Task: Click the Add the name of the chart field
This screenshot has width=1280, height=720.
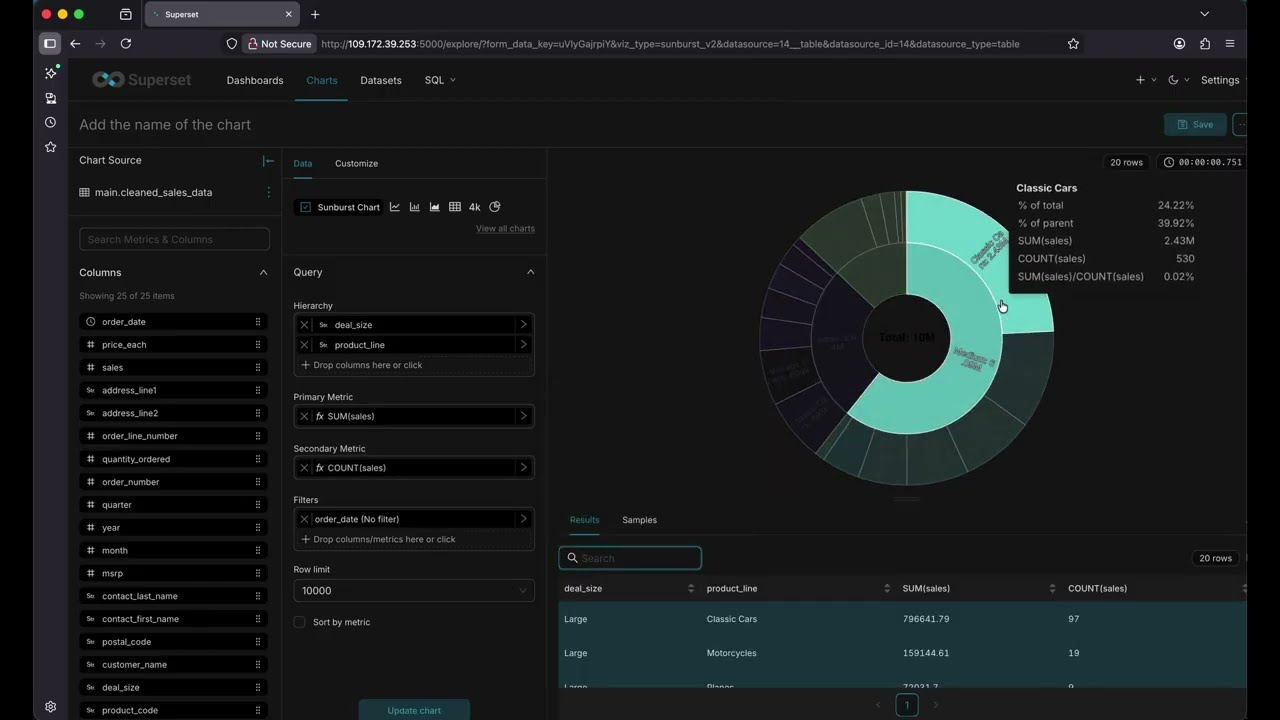Action: [165, 125]
